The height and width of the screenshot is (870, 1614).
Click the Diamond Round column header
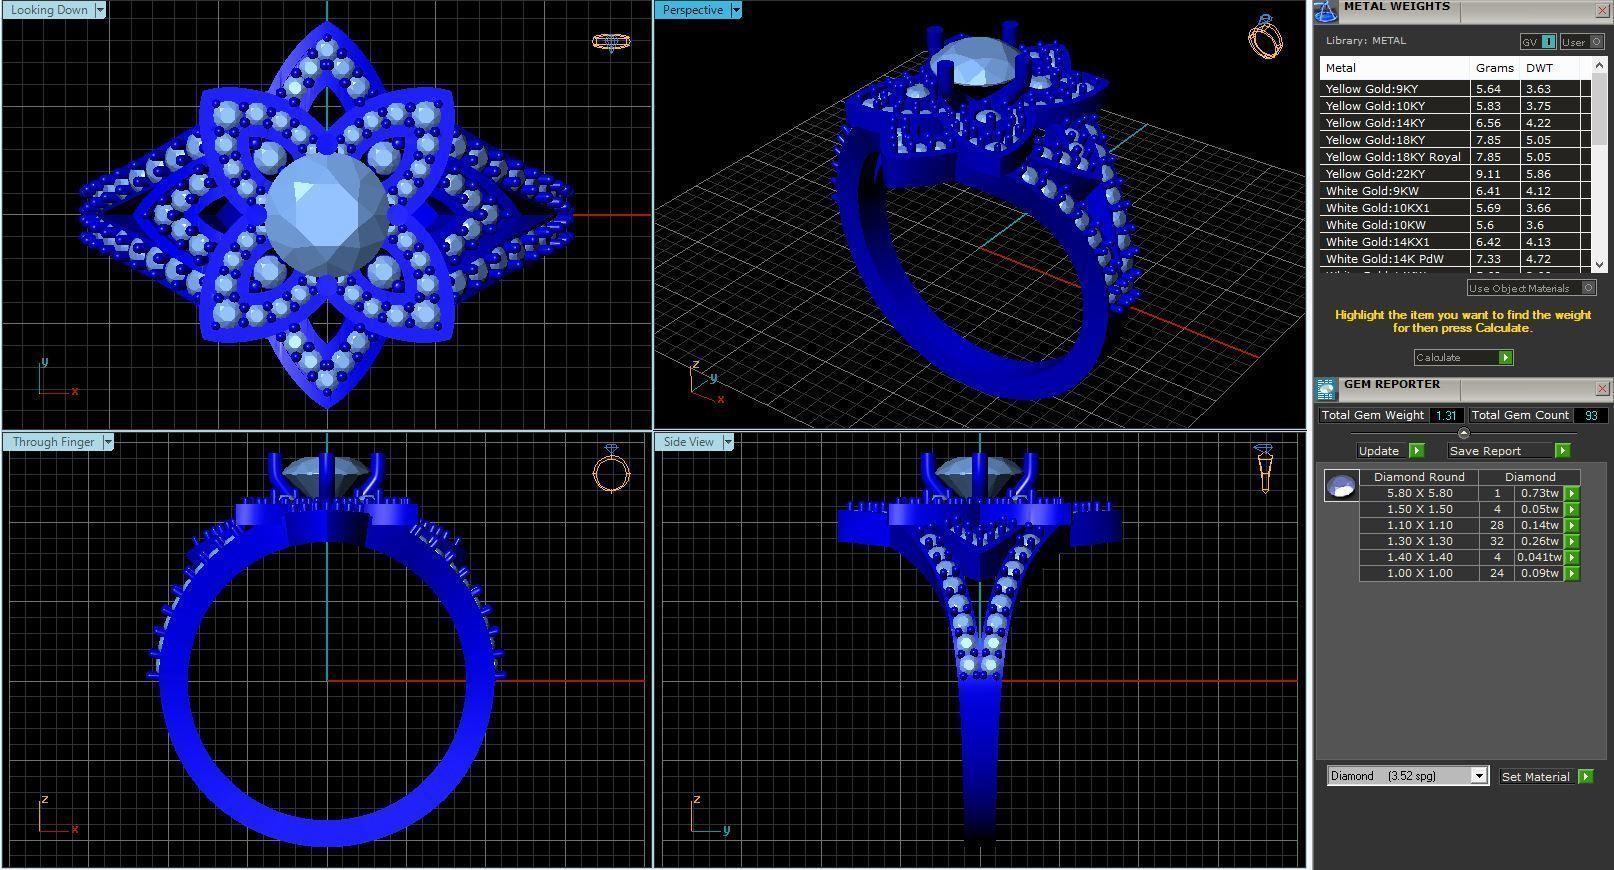[1419, 477]
